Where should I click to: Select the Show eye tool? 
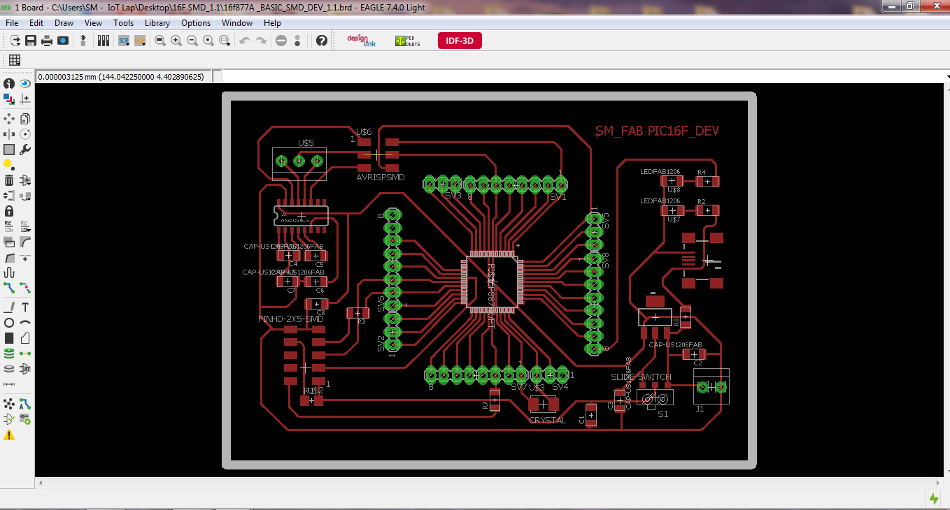click(25, 84)
